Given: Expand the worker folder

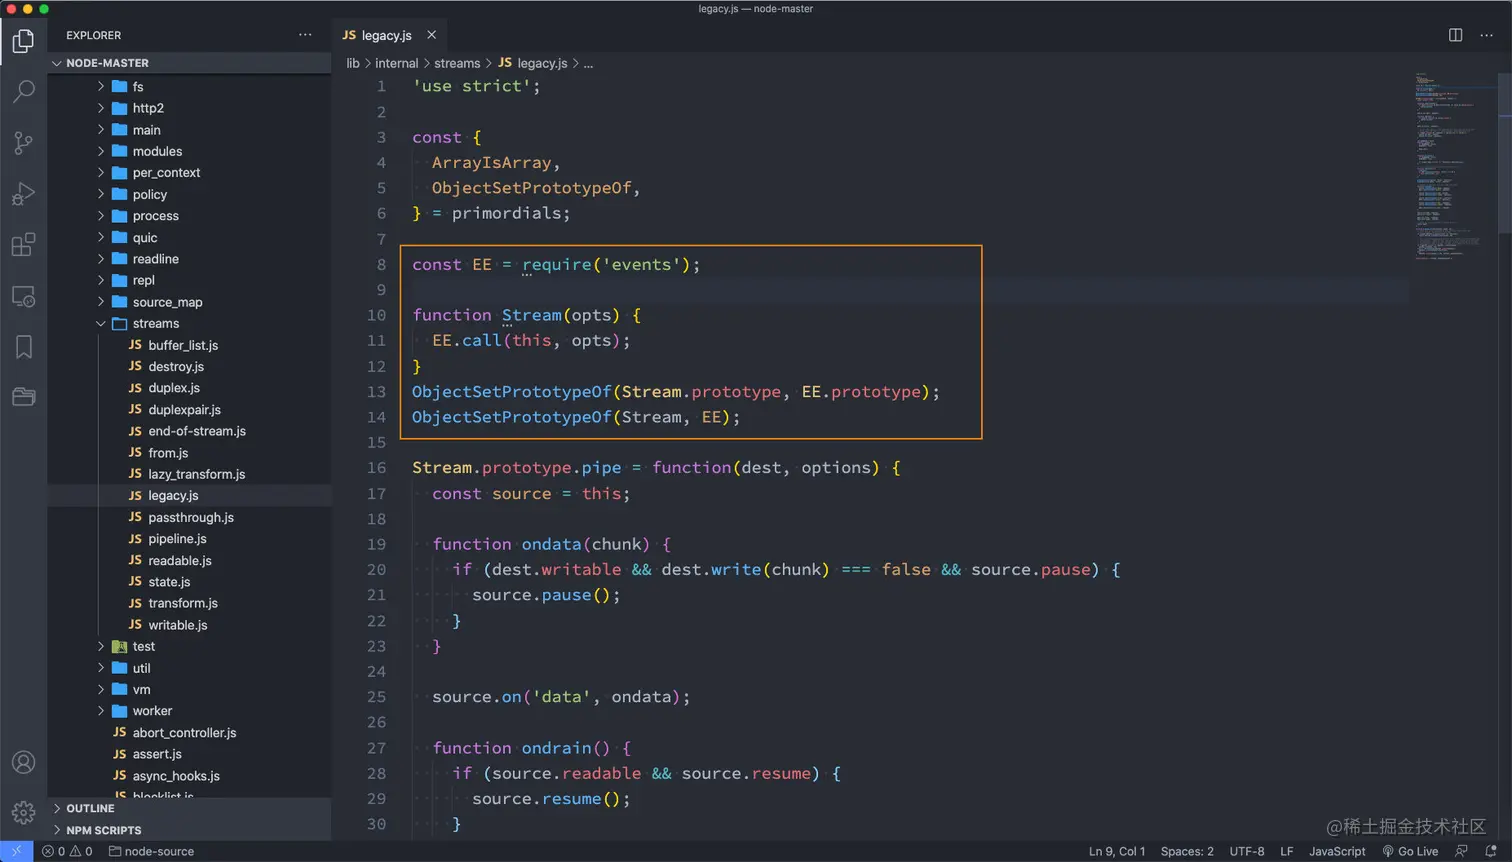Looking at the screenshot, I should [x=190, y=711].
